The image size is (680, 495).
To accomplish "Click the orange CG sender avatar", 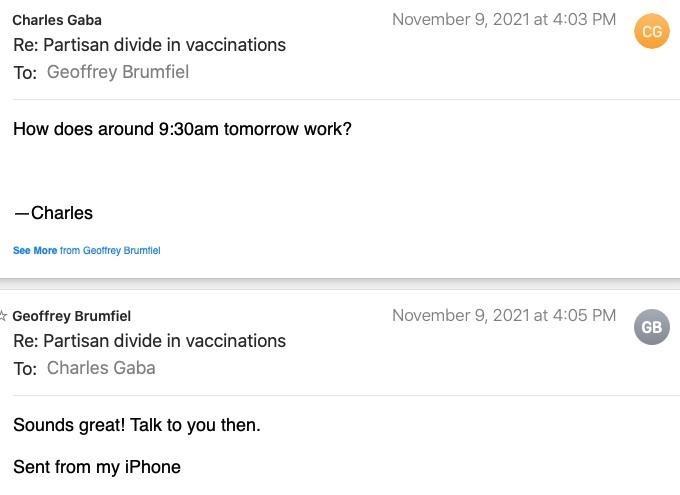I will [651, 32].
